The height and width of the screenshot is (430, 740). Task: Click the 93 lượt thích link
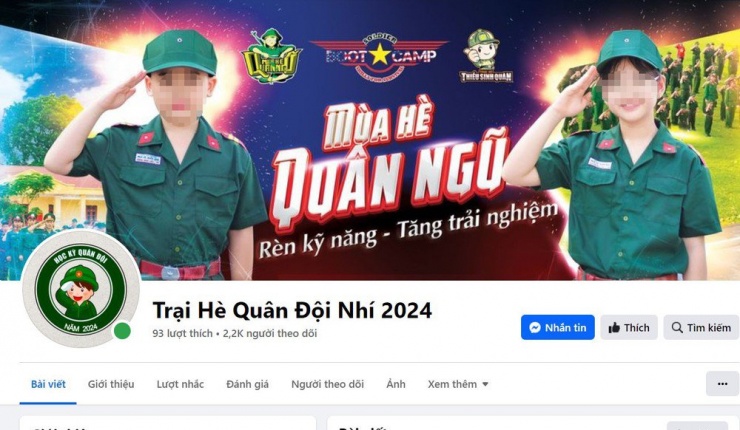pos(182,334)
